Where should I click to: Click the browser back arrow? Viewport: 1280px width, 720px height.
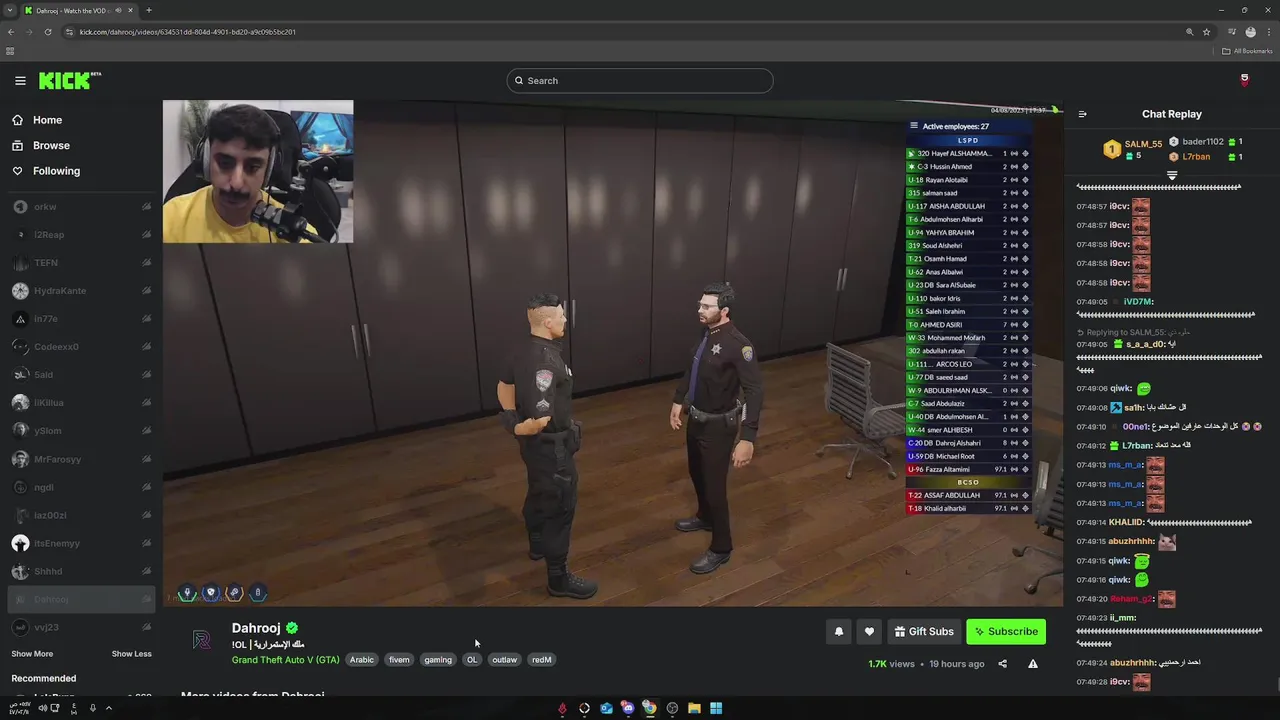(x=11, y=32)
